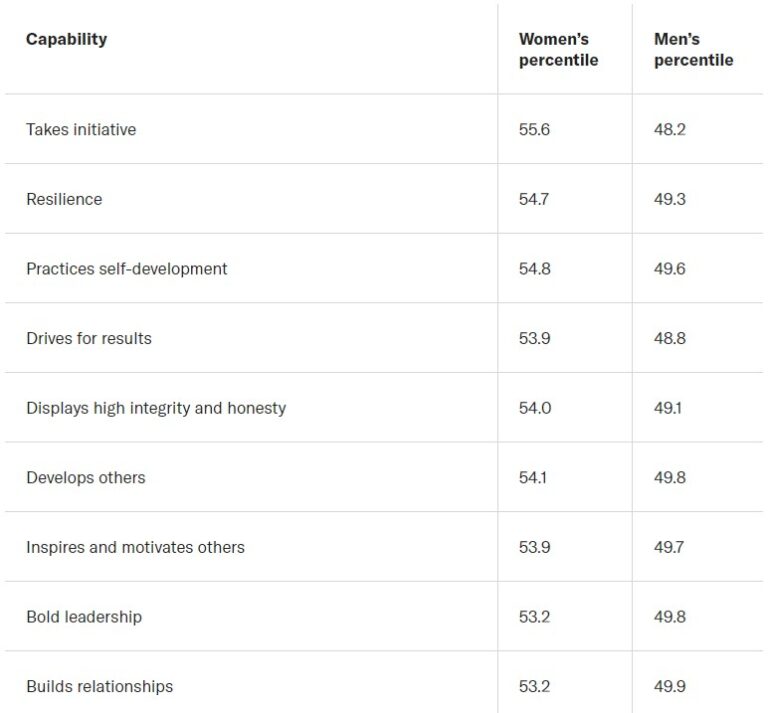The height and width of the screenshot is (713, 768).
Task: Select Displays high integrity and honesty
Action: point(156,408)
